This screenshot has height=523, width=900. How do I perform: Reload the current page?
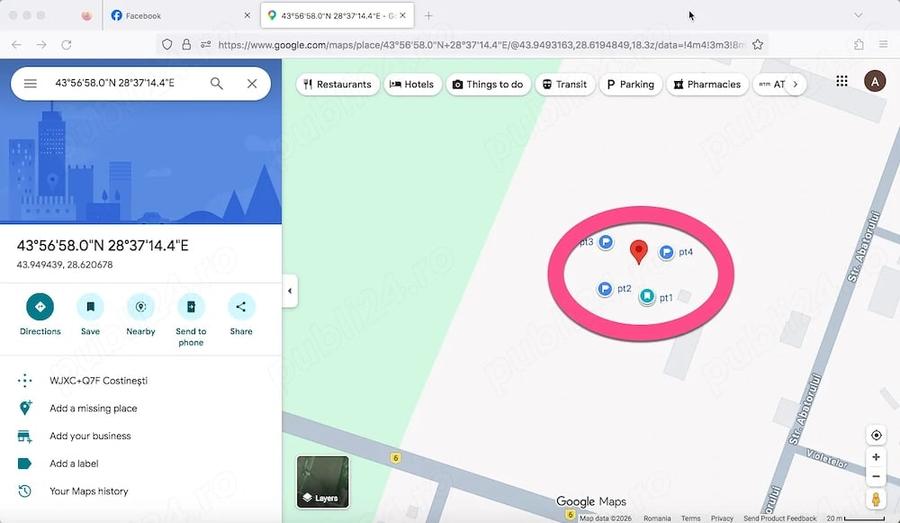[x=67, y=44]
